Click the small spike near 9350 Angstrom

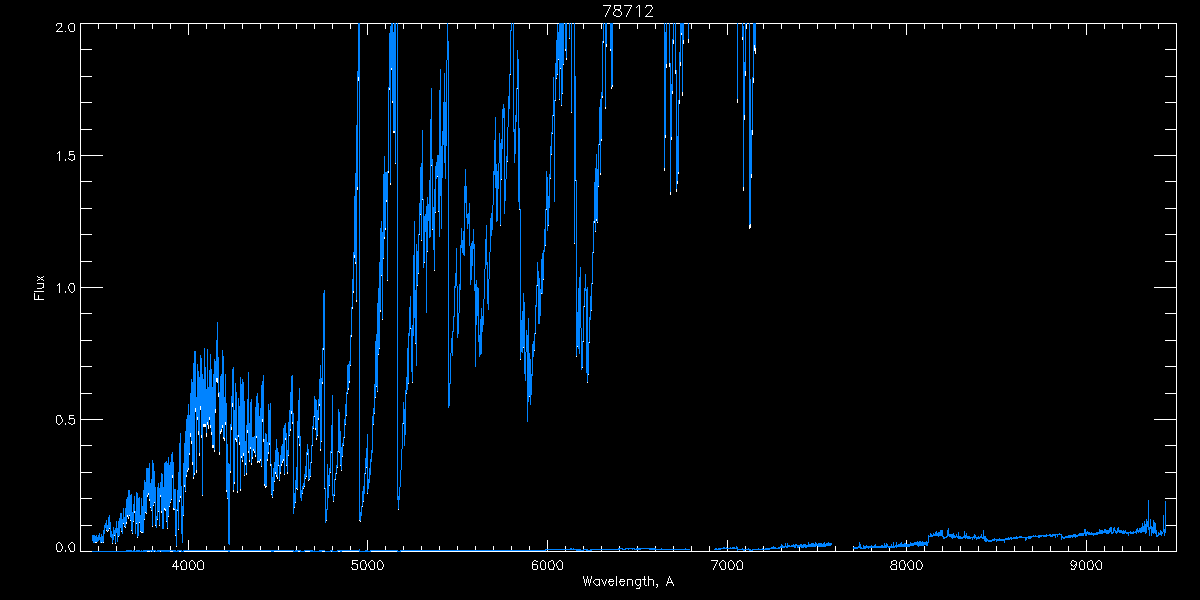click(1148, 510)
